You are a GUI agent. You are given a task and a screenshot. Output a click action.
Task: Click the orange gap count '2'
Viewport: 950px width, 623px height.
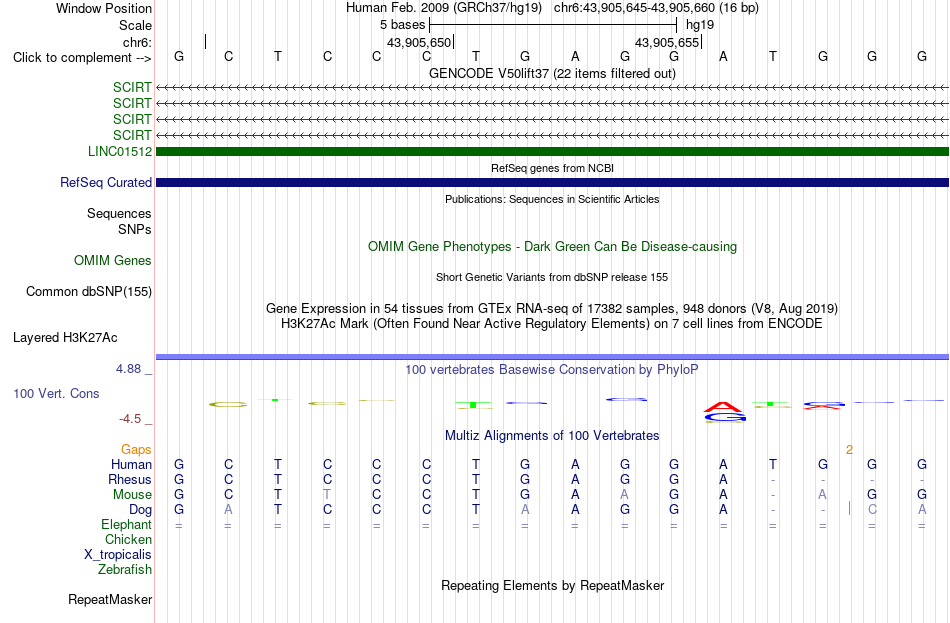(849, 450)
